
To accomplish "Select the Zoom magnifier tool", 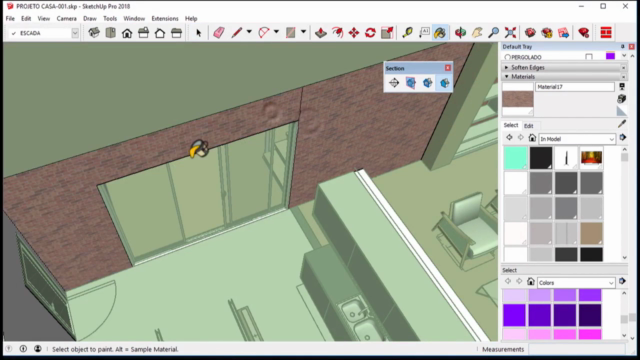I will (493, 33).
